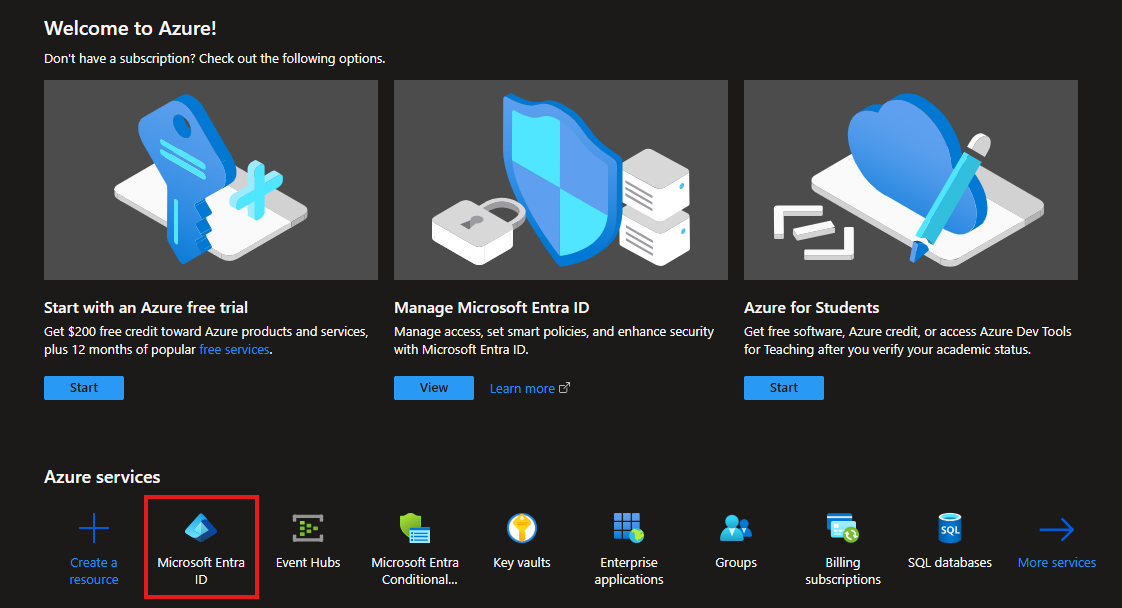Click the Azure for Students cloud illustration

coord(911,180)
